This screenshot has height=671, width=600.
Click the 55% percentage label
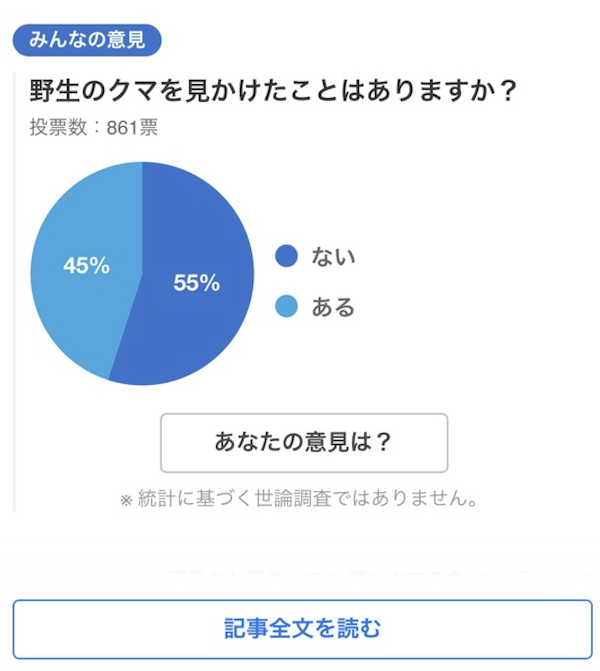tap(196, 283)
